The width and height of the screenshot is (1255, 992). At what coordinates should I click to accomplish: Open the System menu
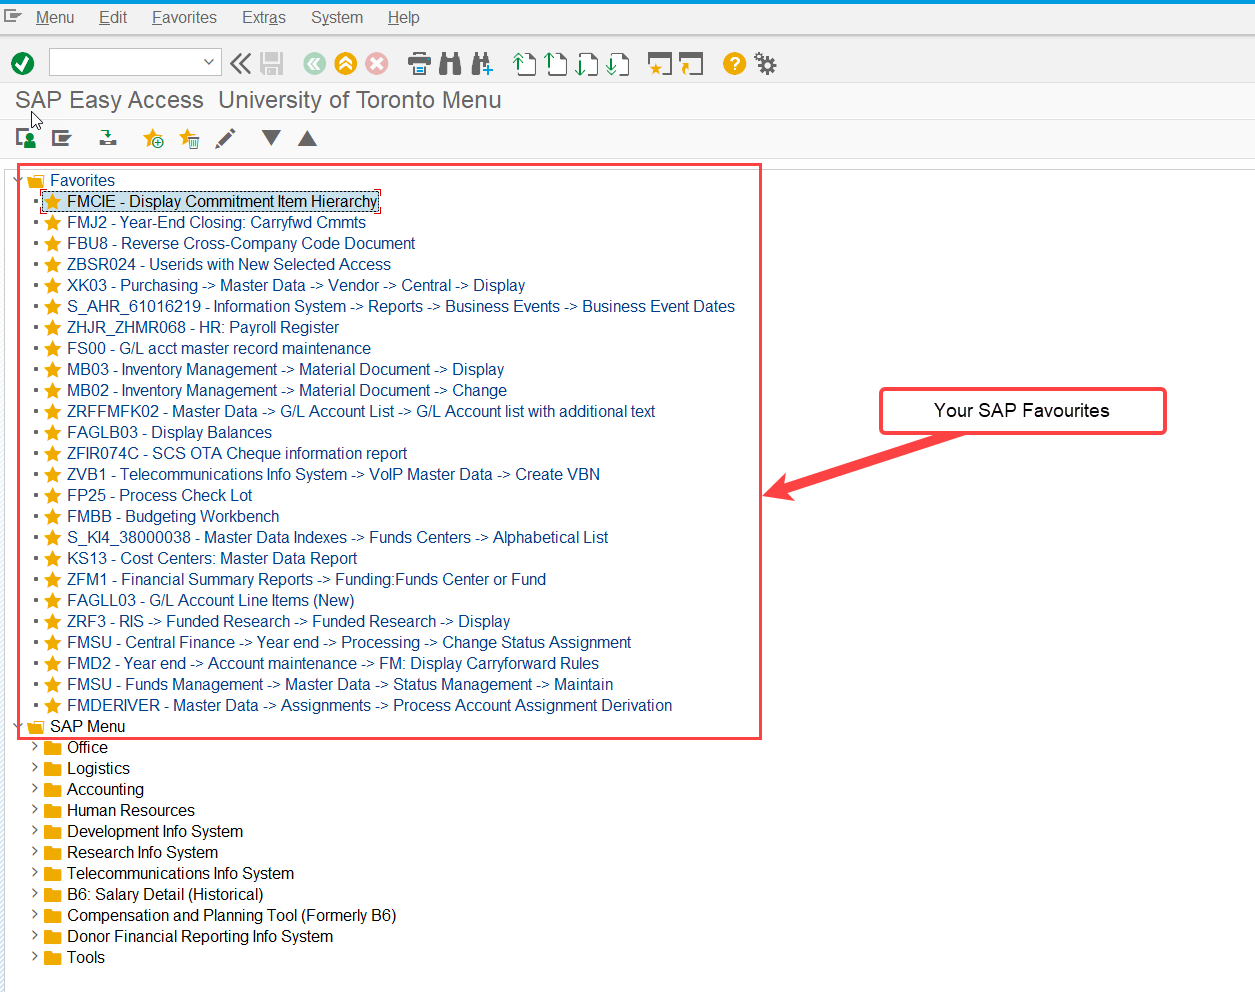(x=337, y=17)
